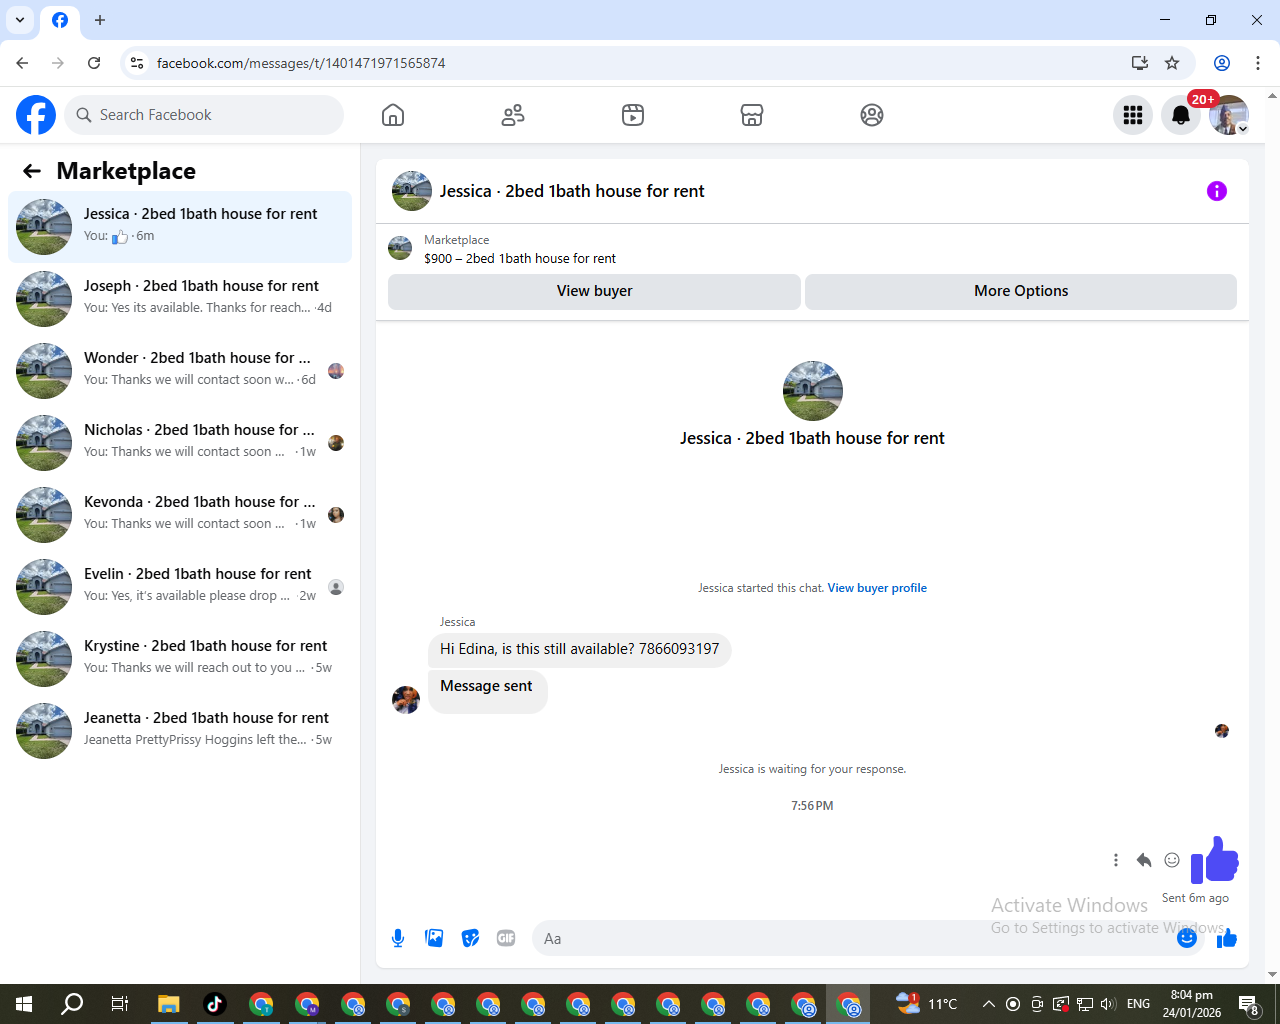1280x1024 pixels.
Task: Choose a GIF from the GIF icon
Action: pyautogui.click(x=506, y=938)
